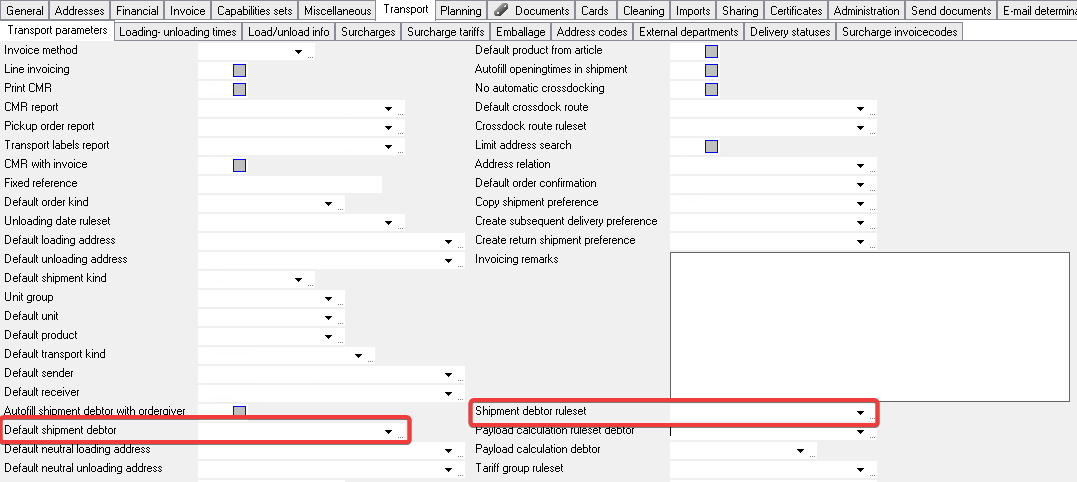Image resolution: width=1077 pixels, height=482 pixels.
Task: Open the Addresses tab
Action: (80, 11)
